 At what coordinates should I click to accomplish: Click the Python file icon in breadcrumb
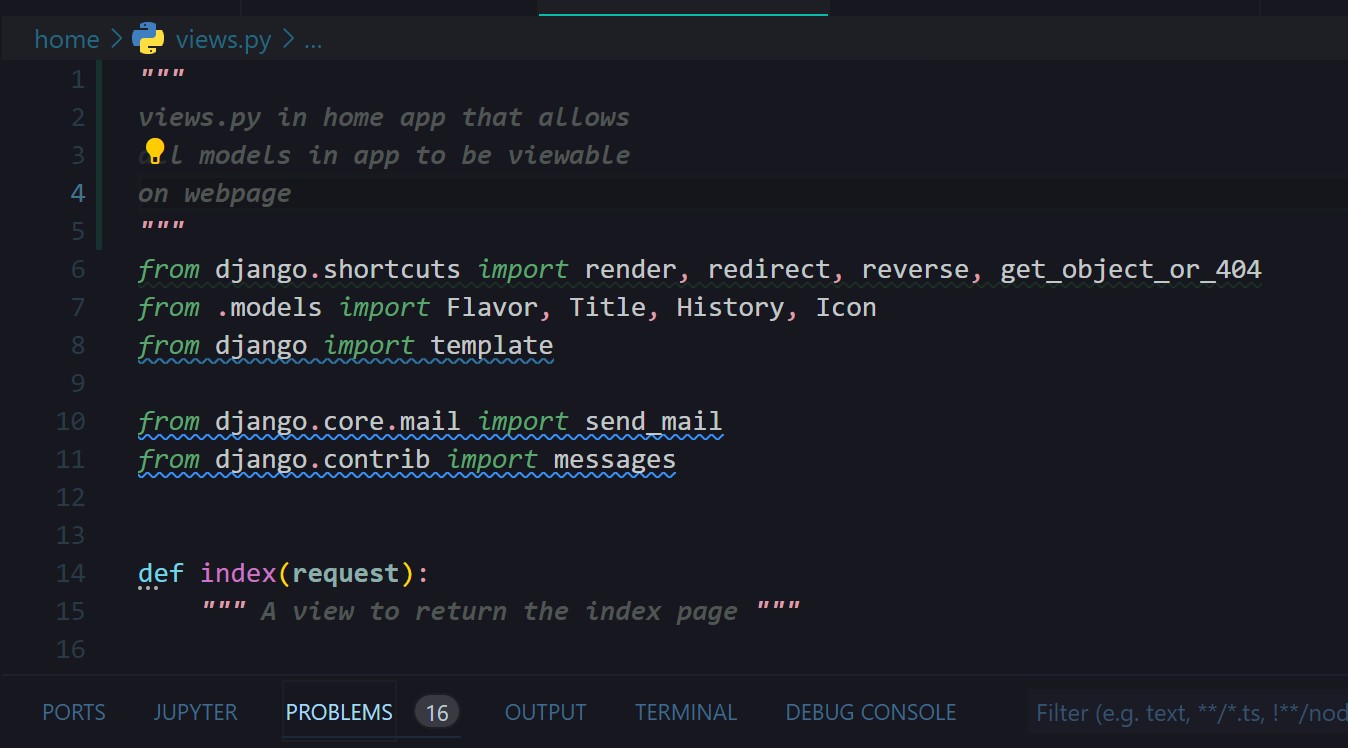[148, 38]
